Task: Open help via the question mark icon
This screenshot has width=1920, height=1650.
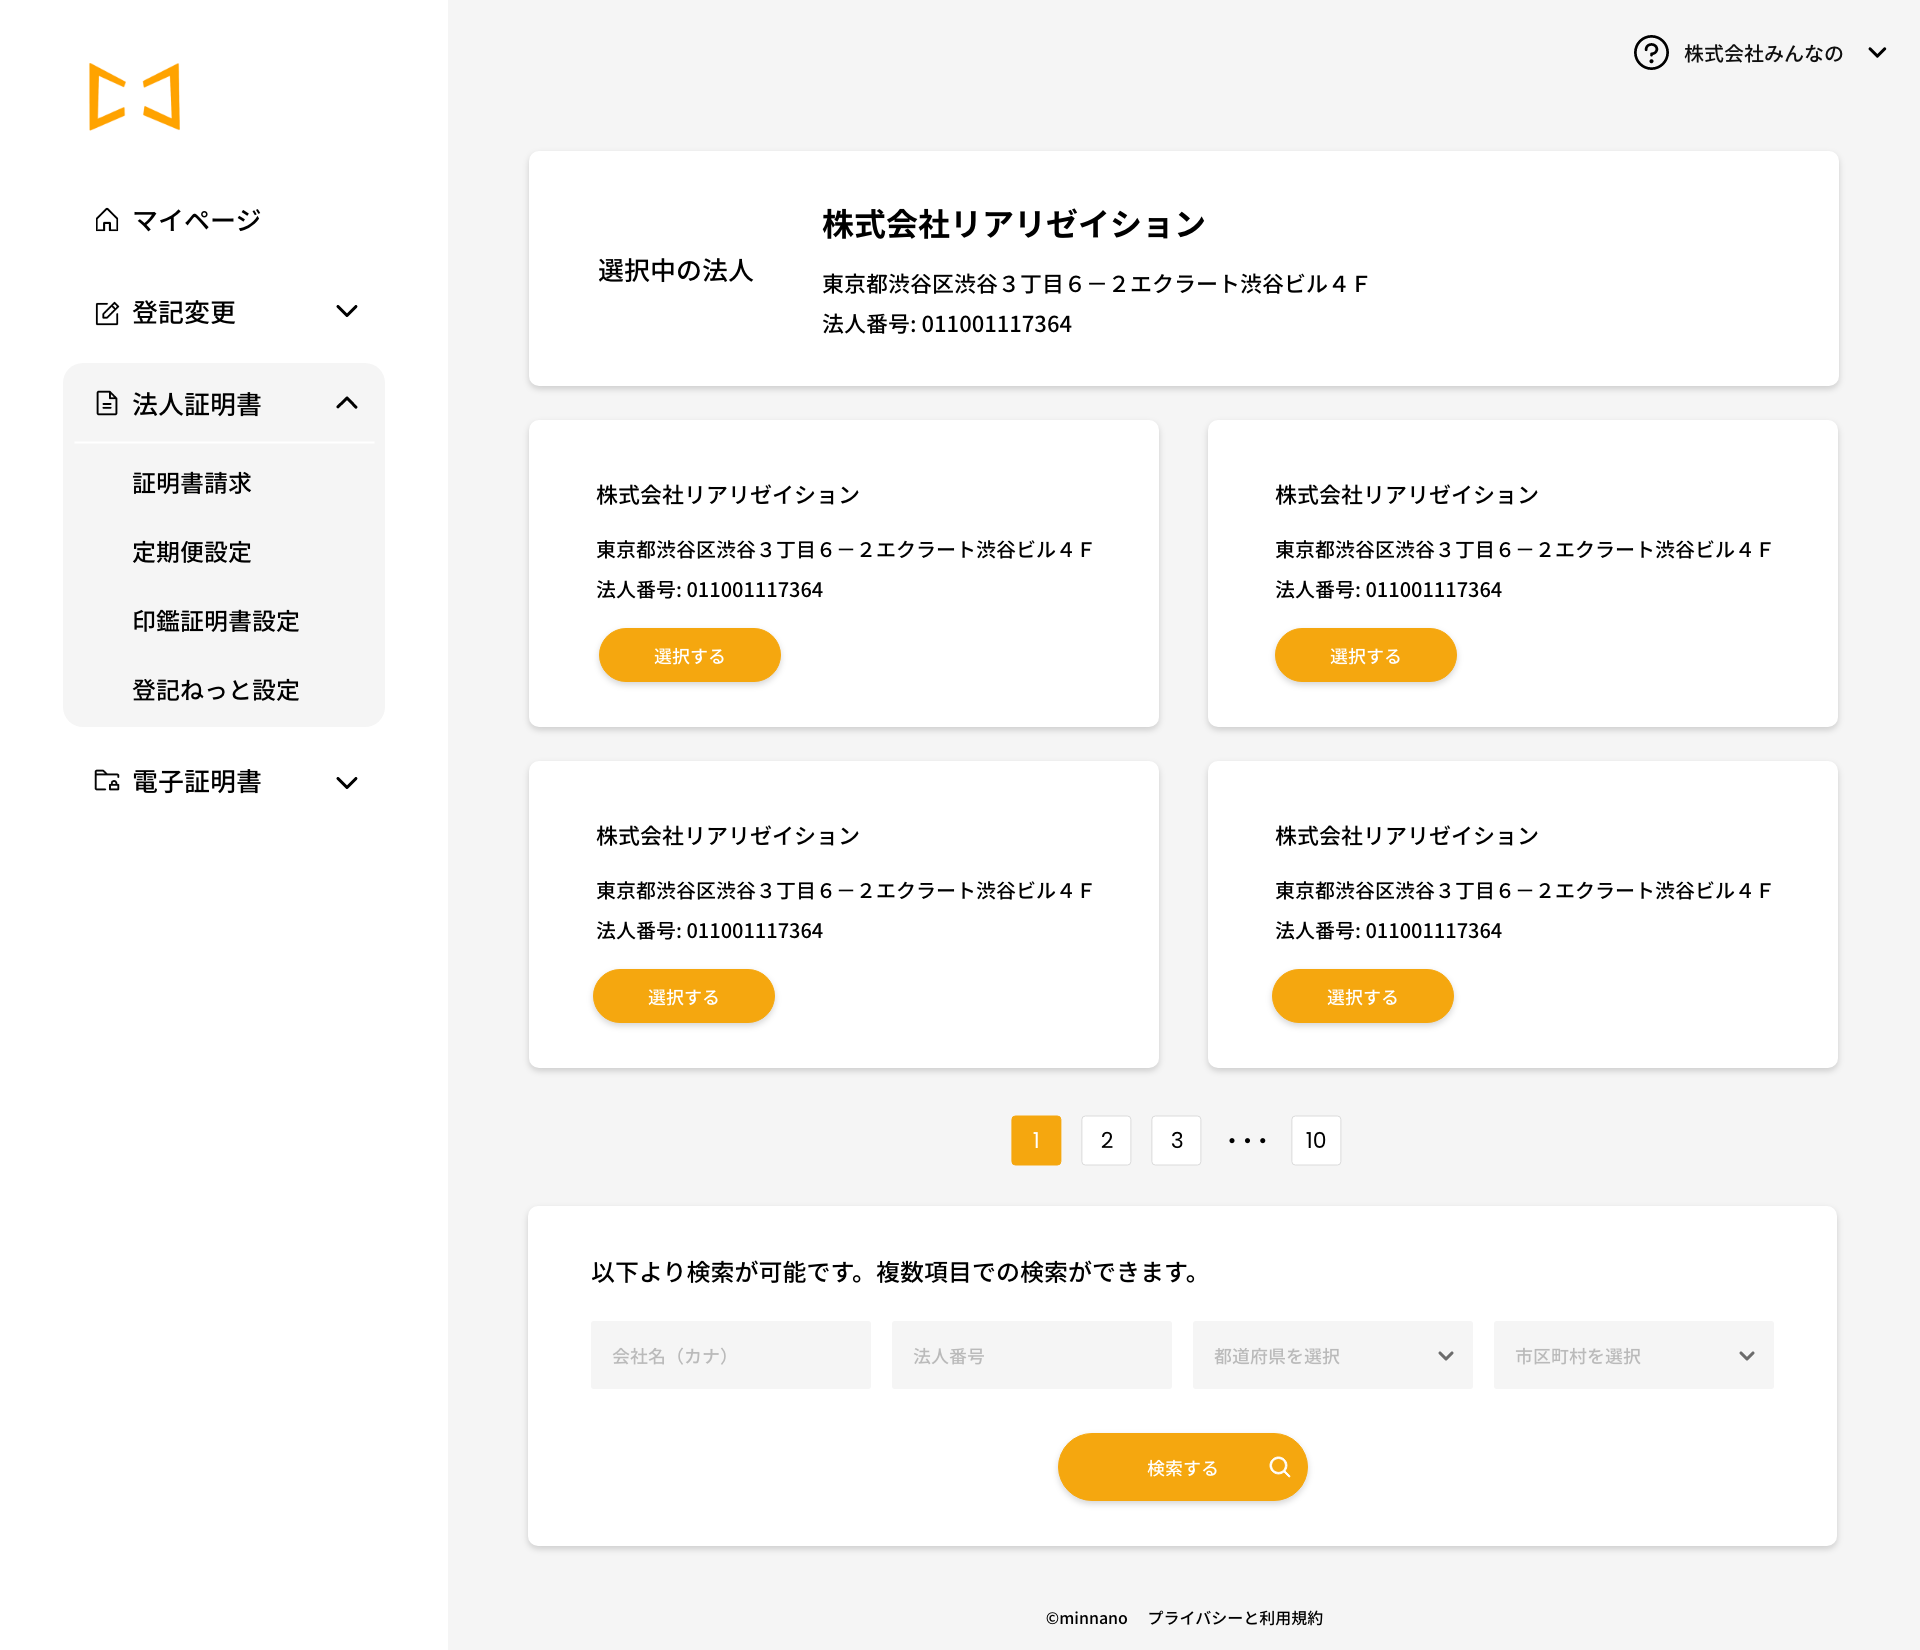Action: coord(1651,53)
